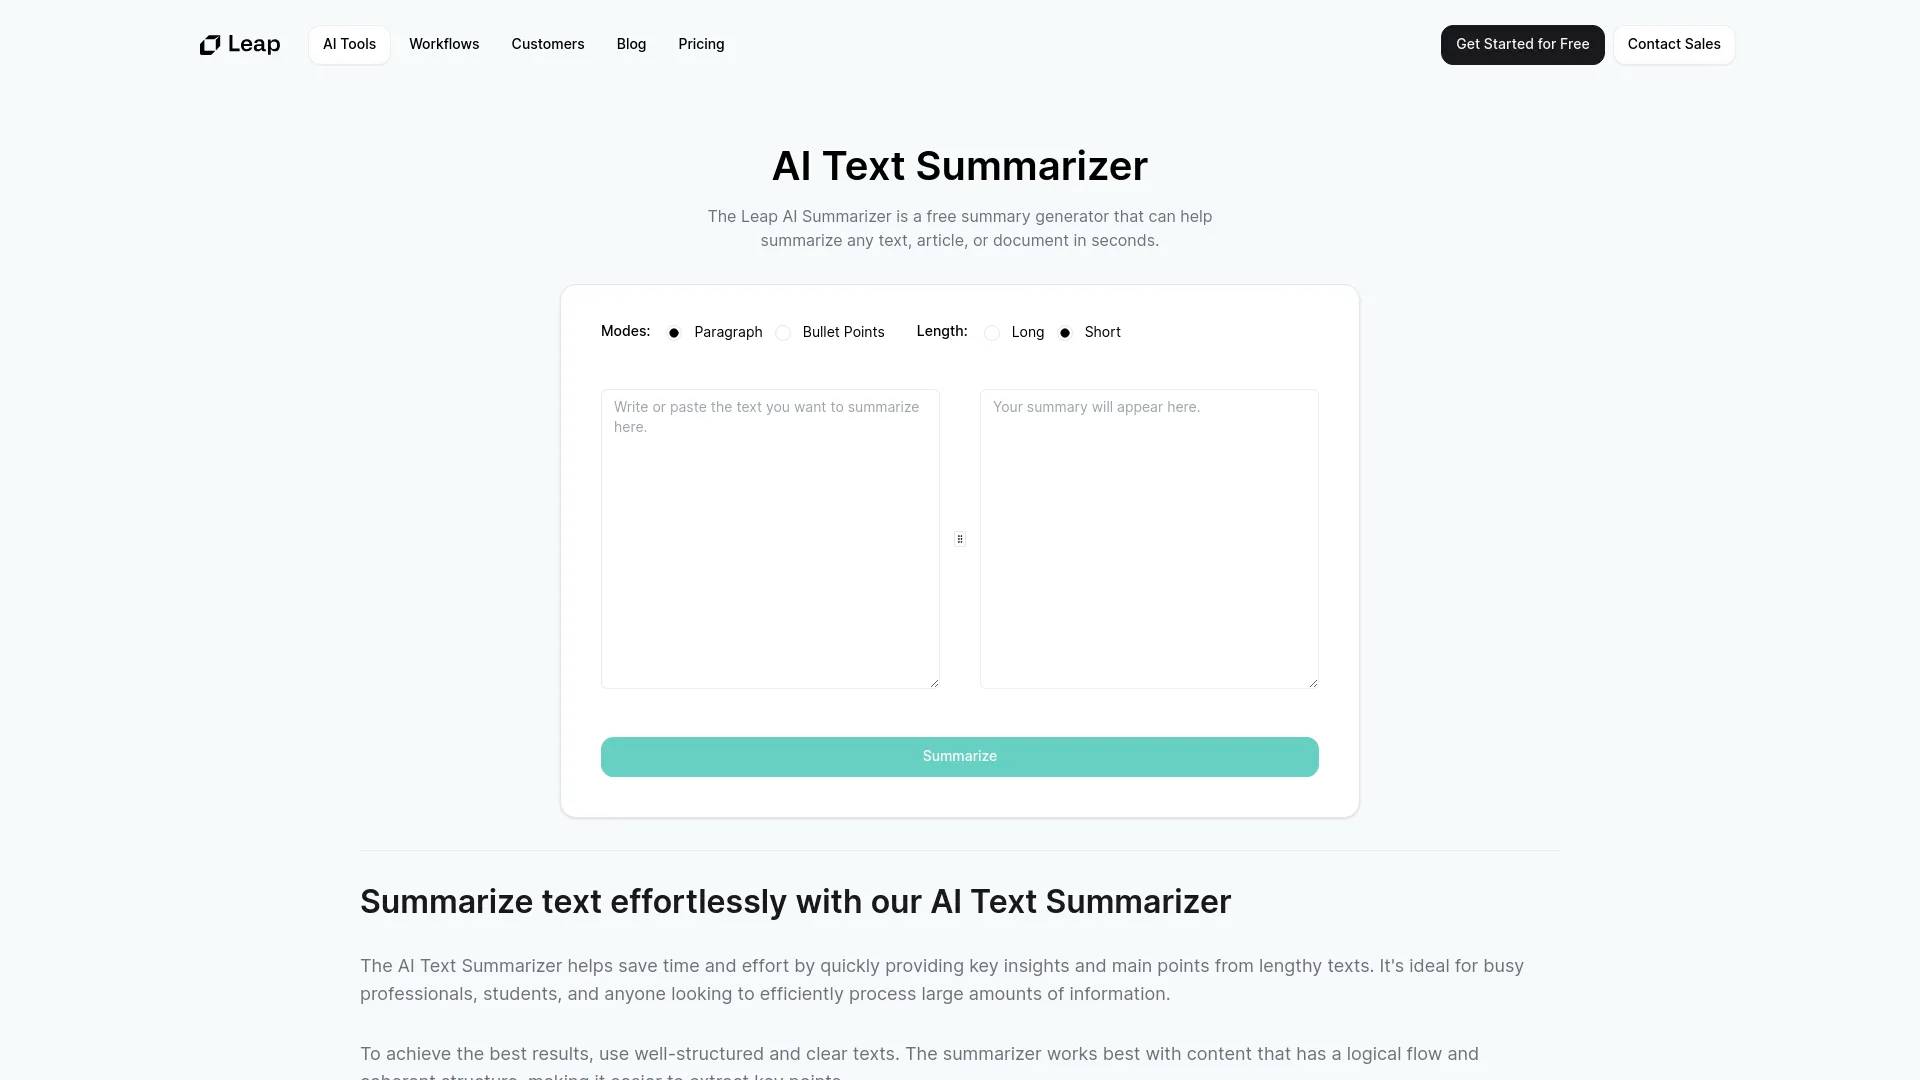Viewport: 1920px width, 1080px height.
Task: Click the Contact Sales link icon
Action: click(1672, 44)
